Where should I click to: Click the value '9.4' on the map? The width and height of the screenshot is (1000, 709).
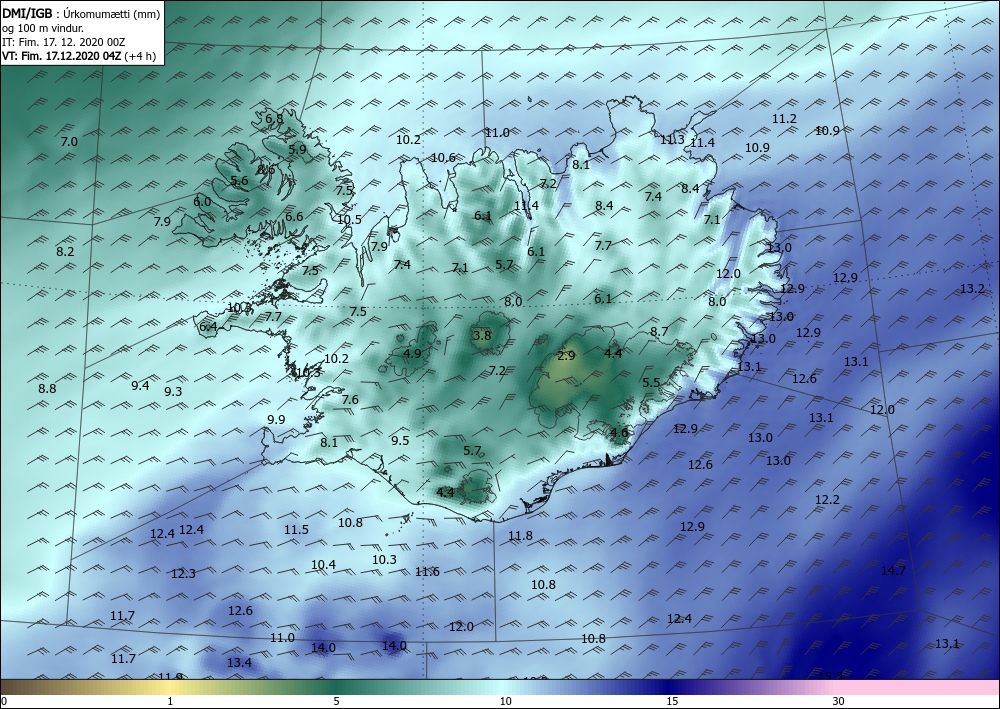(140, 385)
